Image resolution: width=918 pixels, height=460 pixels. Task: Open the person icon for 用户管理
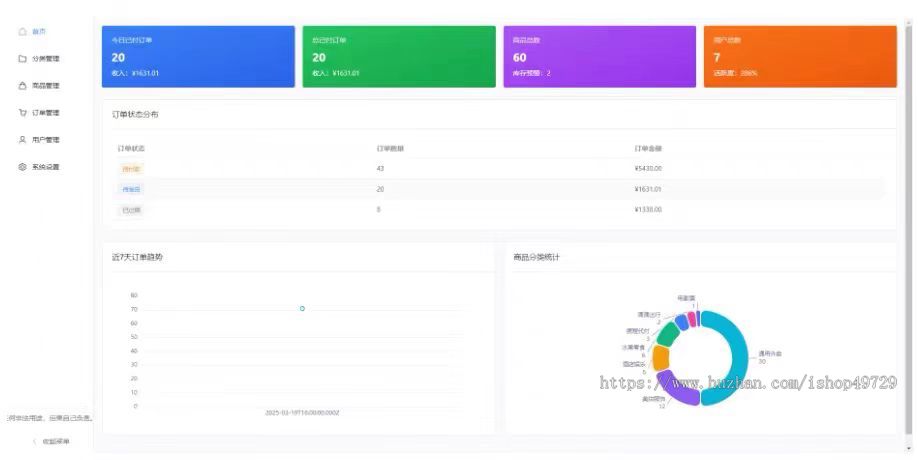[22, 140]
